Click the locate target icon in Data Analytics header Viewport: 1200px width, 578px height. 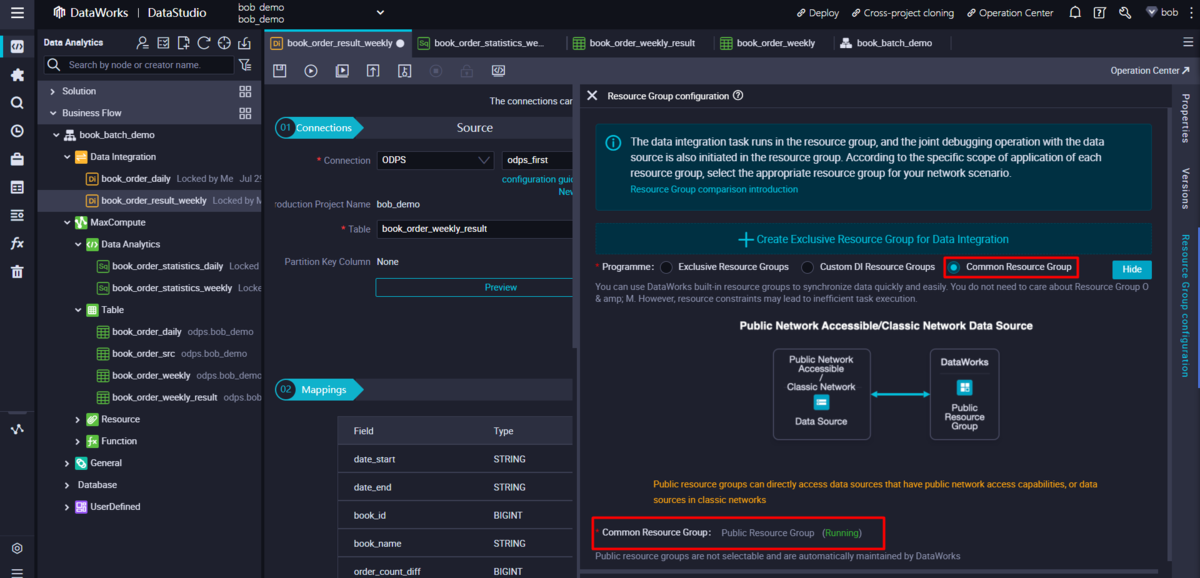click(x=224, y=43)
